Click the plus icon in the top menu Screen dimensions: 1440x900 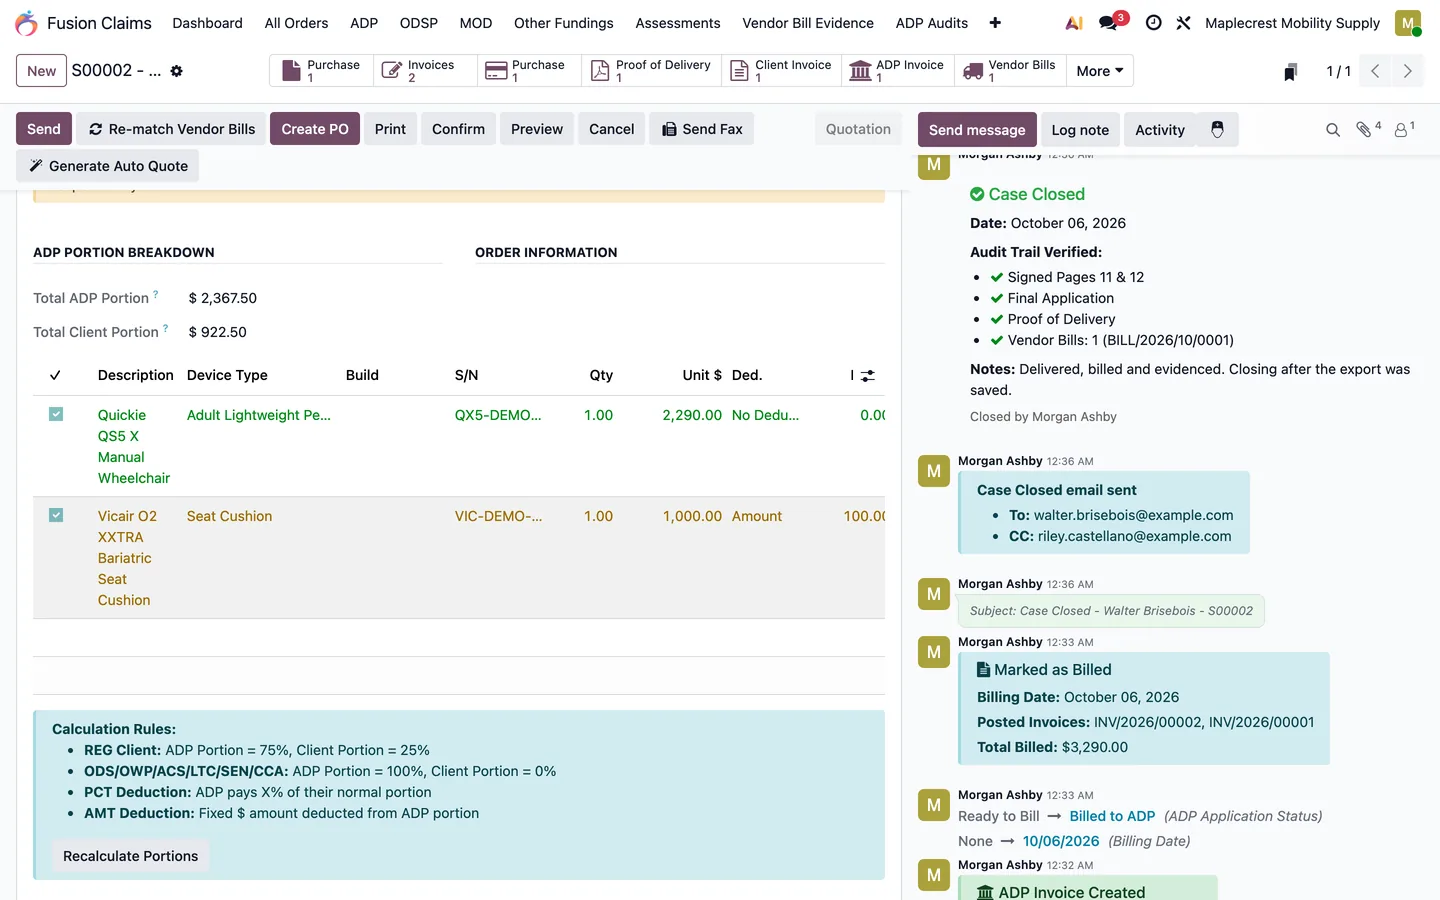click(x=995, y=23)
